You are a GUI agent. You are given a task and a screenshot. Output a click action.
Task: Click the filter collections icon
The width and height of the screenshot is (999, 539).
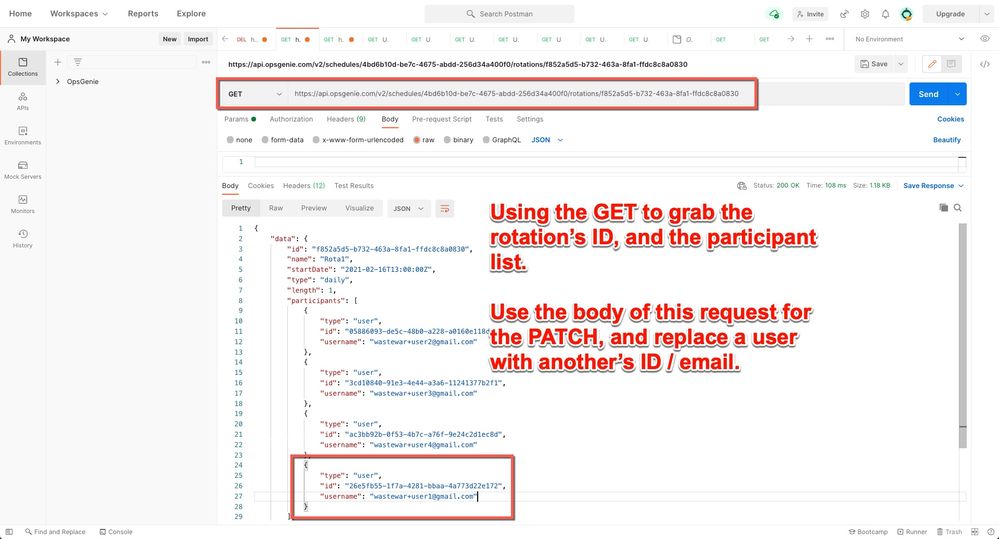78,62
